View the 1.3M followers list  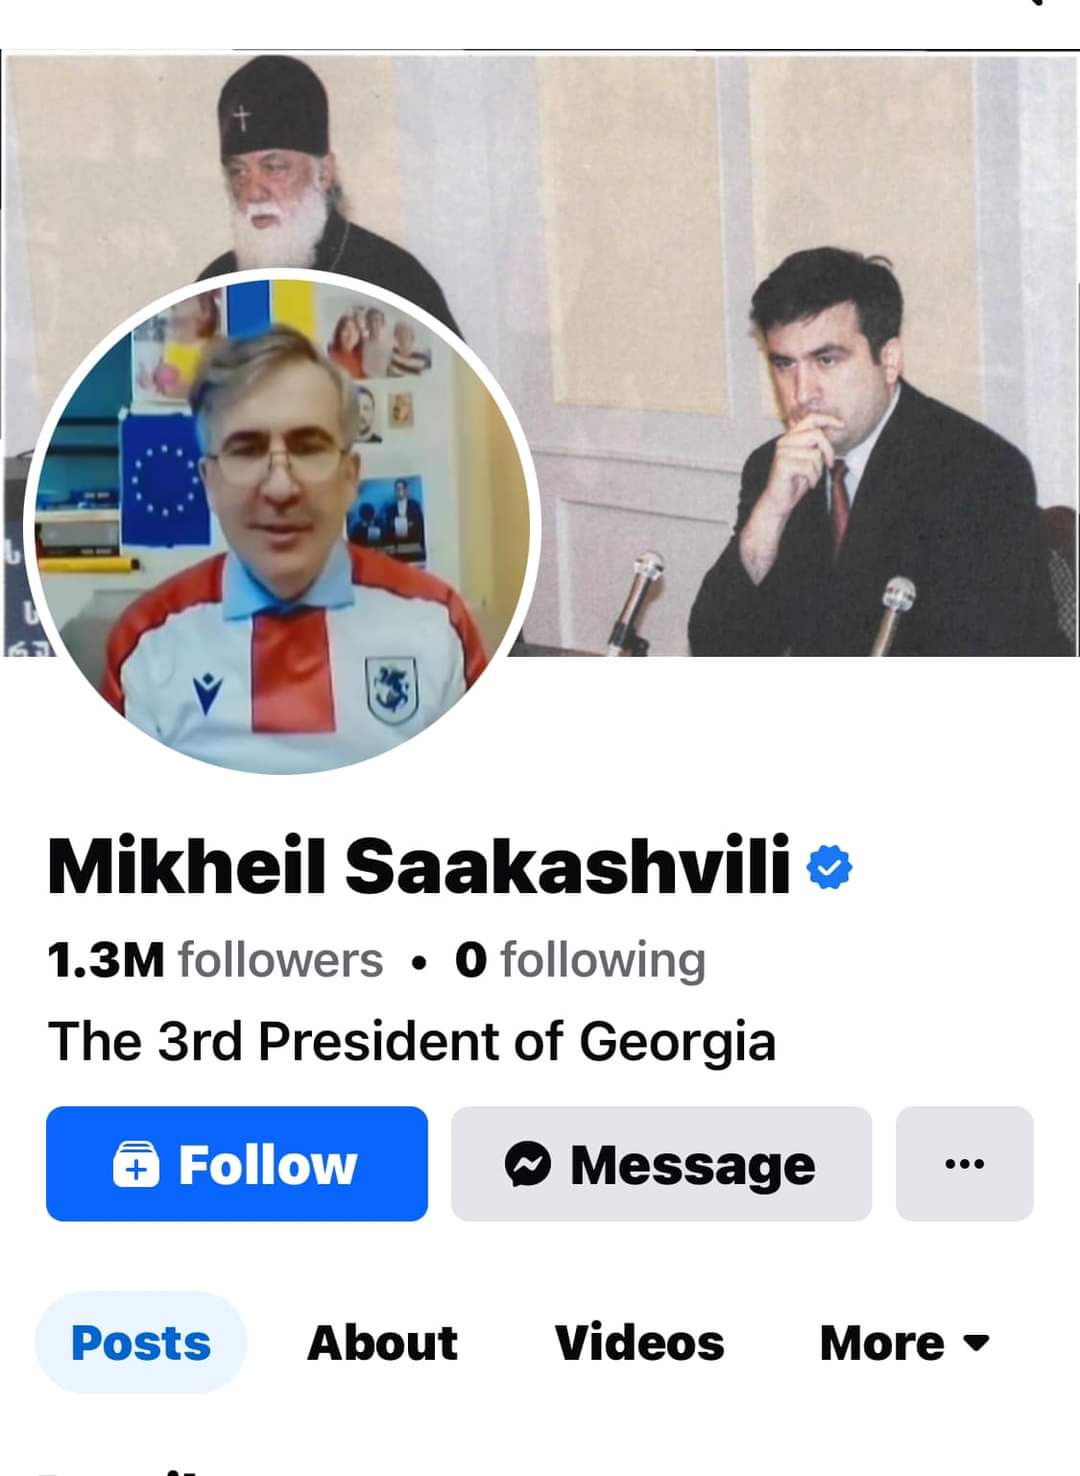pos(215,960)
